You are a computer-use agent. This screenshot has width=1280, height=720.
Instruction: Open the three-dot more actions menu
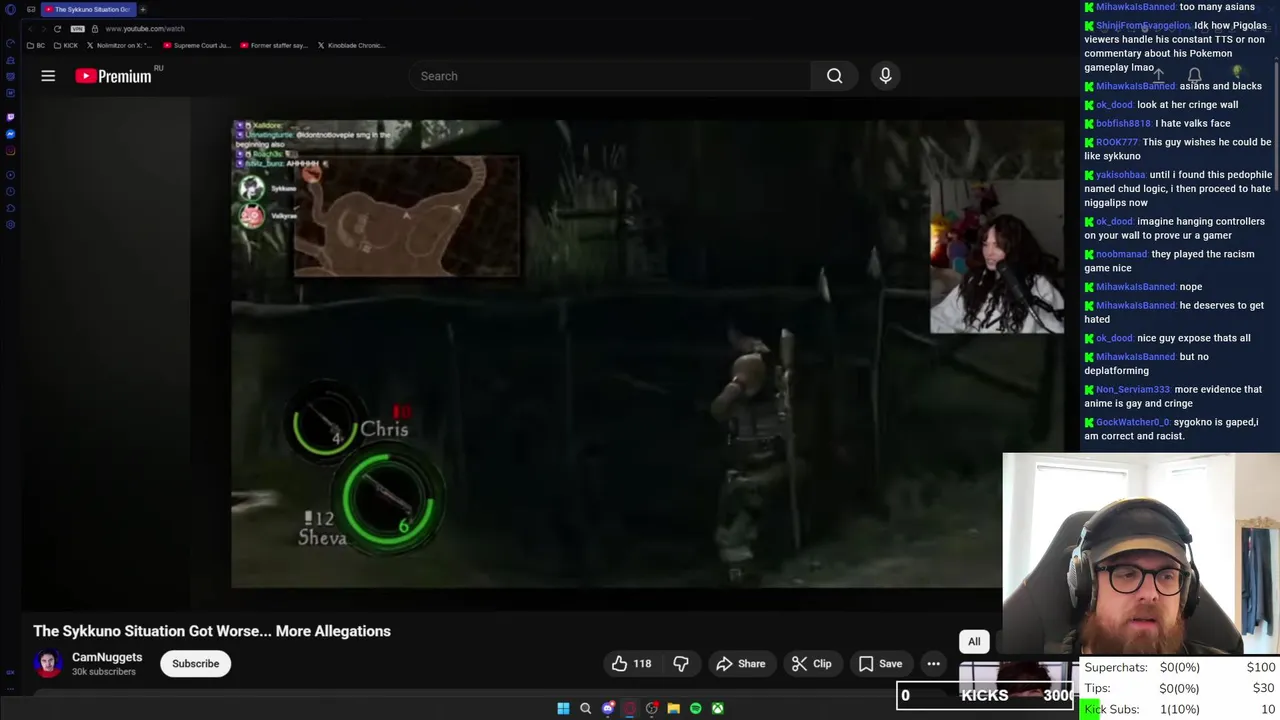pyautogui.click(x=933, y=664)
